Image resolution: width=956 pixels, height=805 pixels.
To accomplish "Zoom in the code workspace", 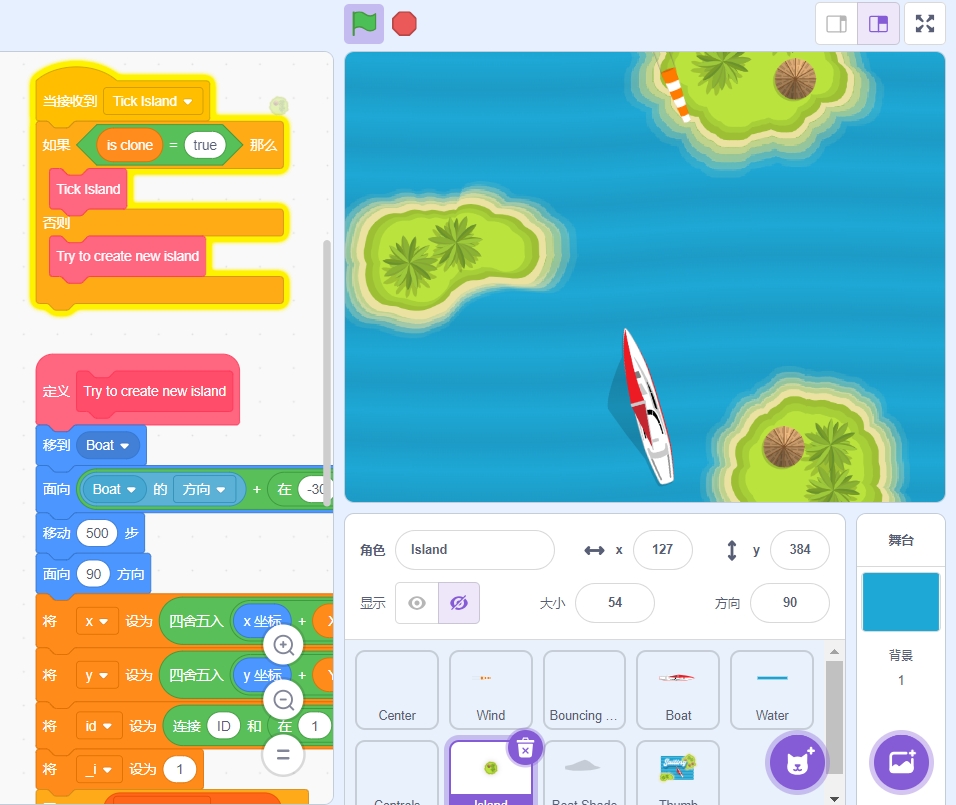I will click(x=284, y=645).
